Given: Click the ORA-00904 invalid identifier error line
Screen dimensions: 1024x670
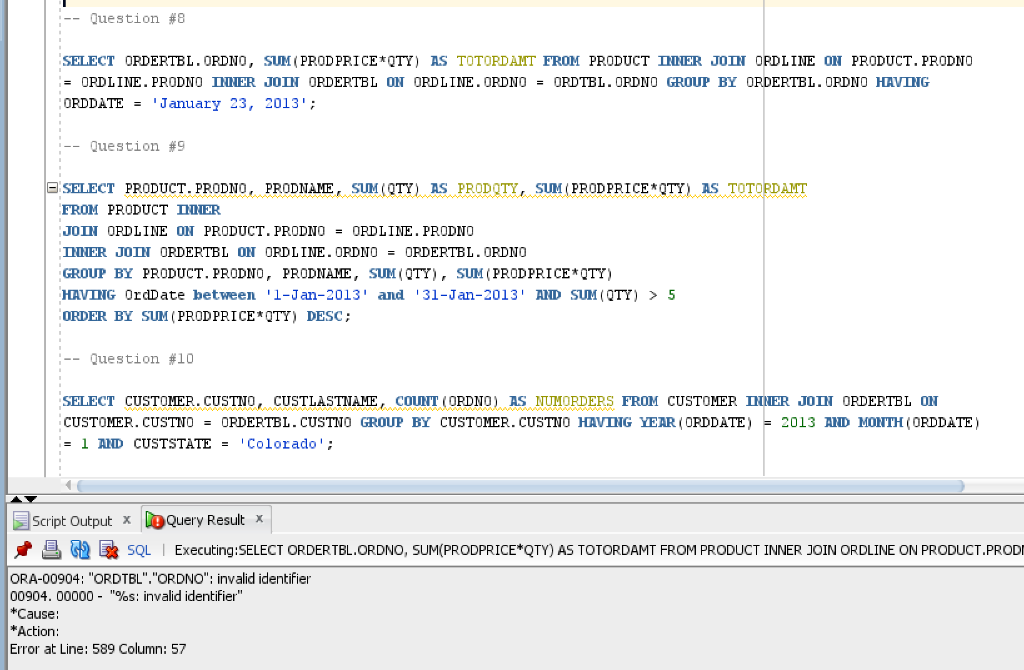Looking at the screenshot, I should 161,579.
